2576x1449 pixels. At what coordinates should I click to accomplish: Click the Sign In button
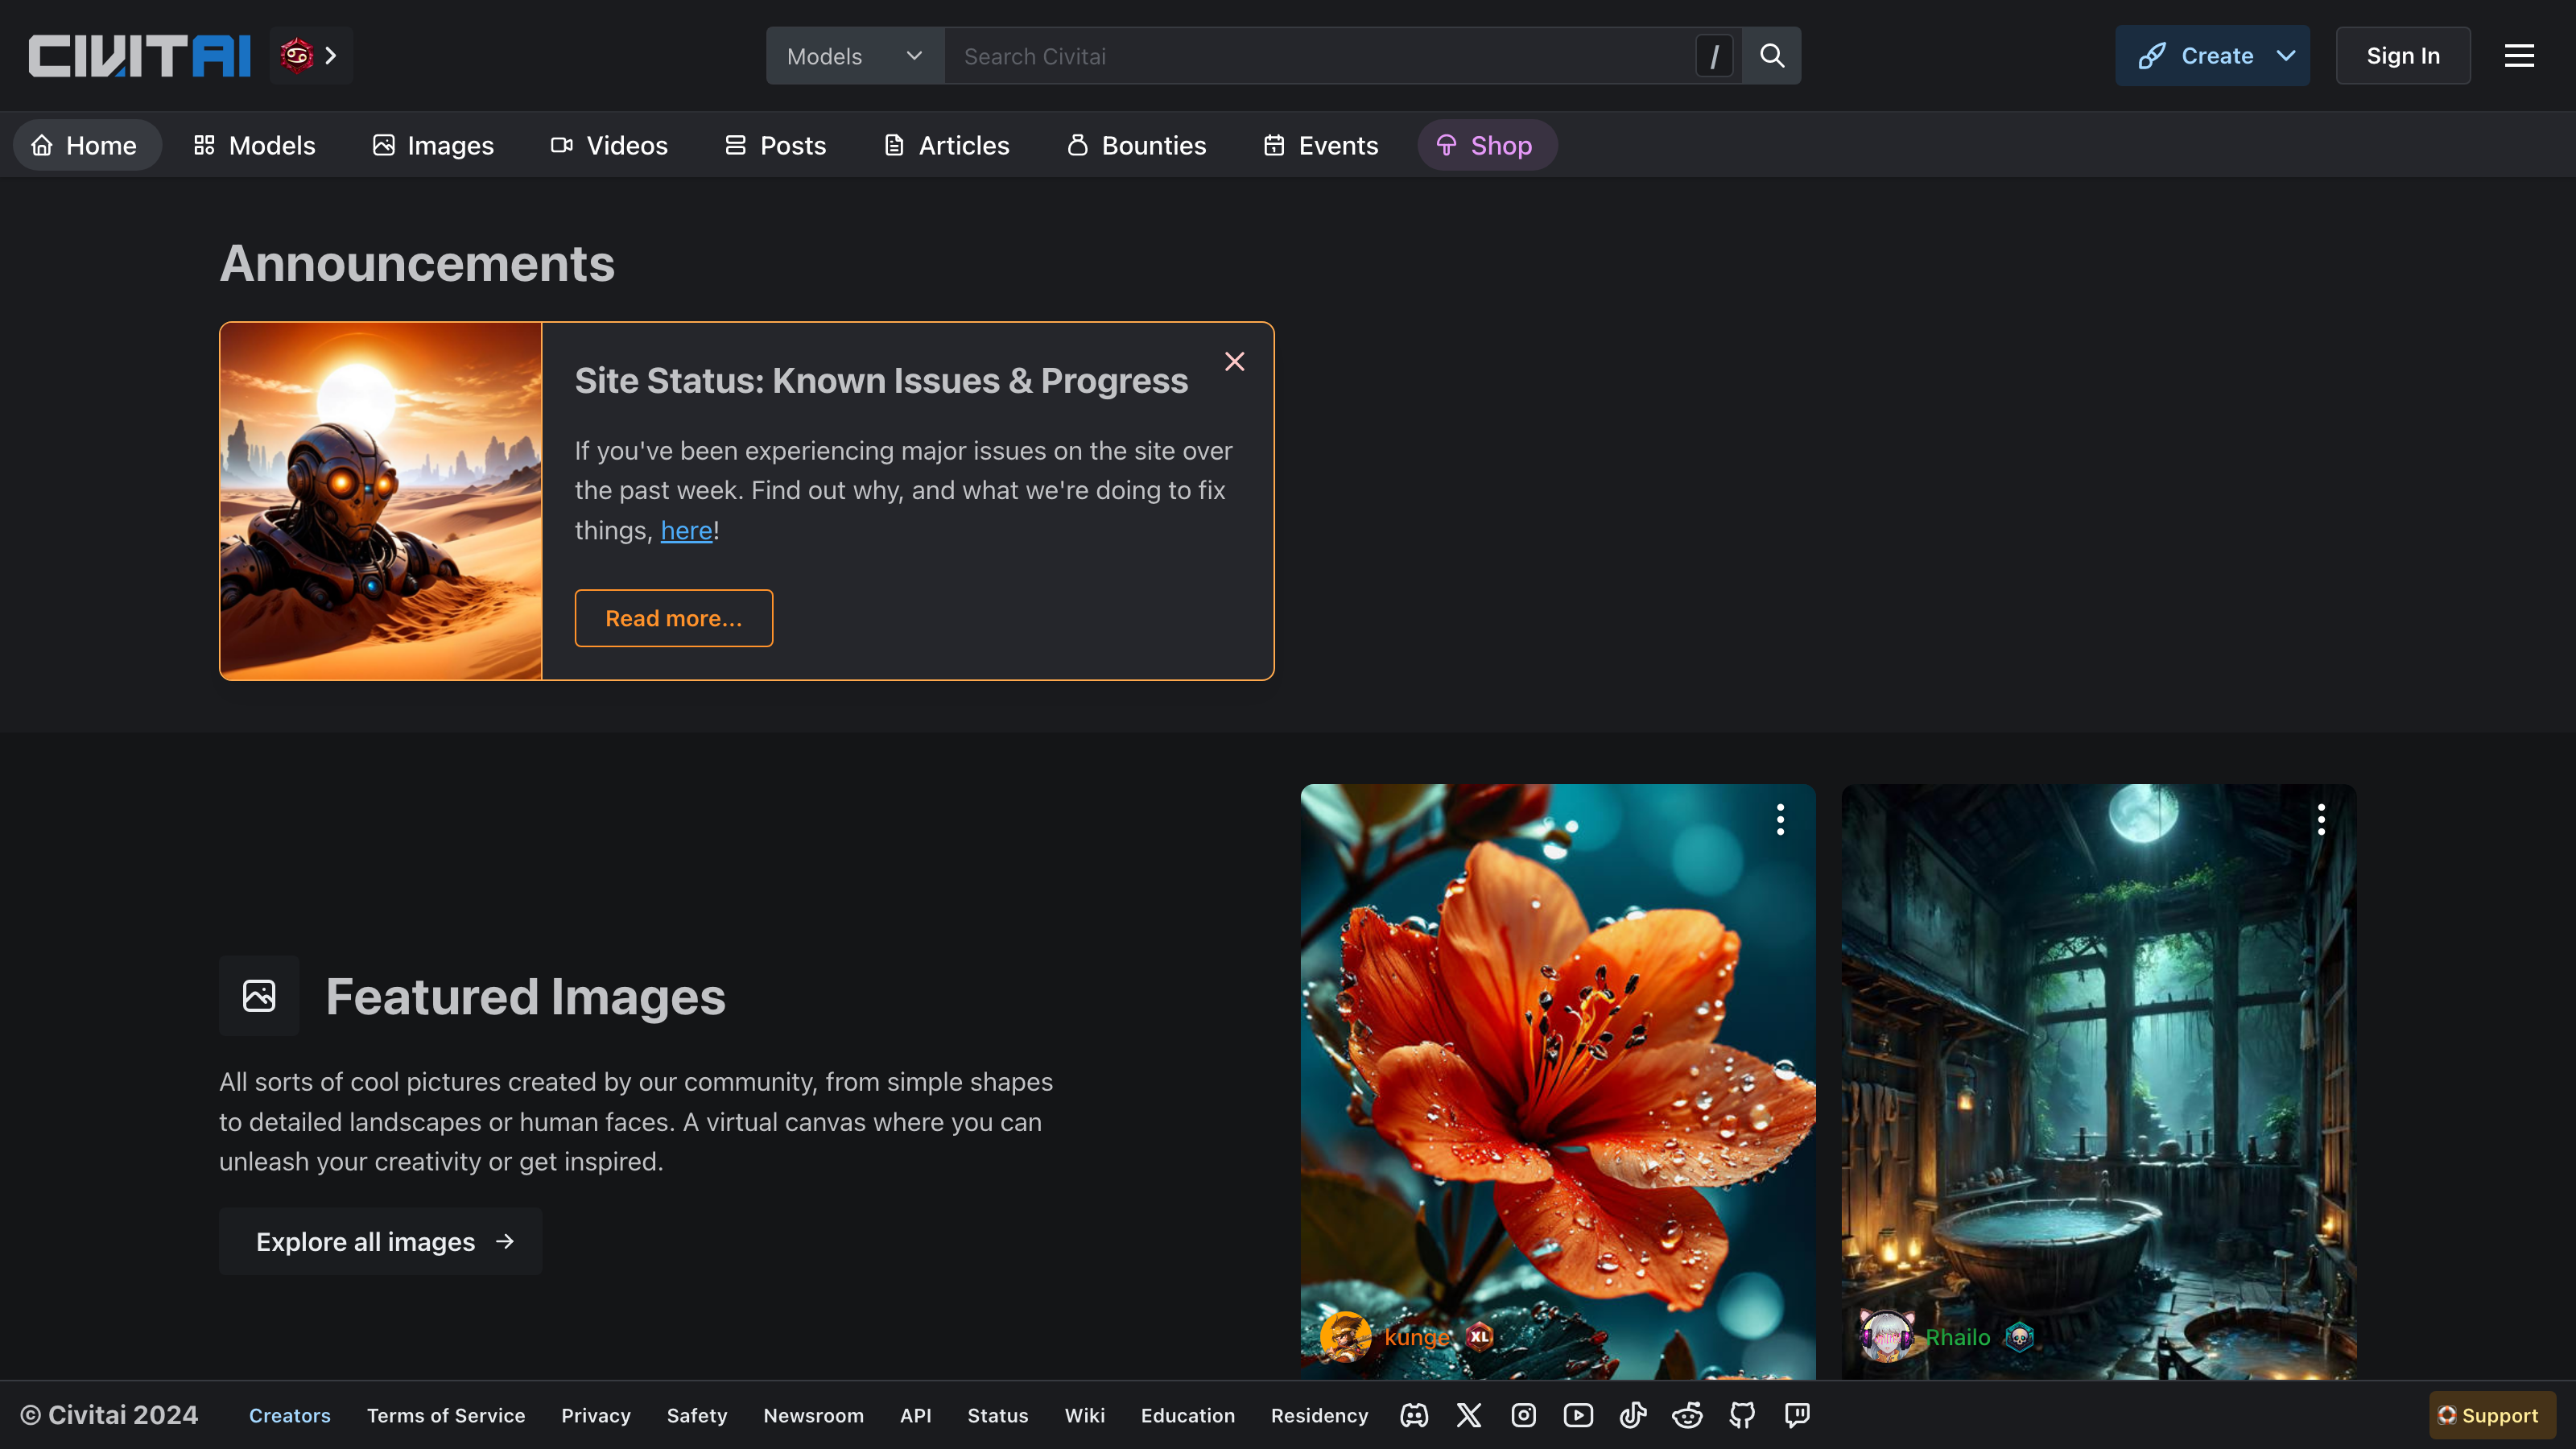click(x=2403, y=56)
